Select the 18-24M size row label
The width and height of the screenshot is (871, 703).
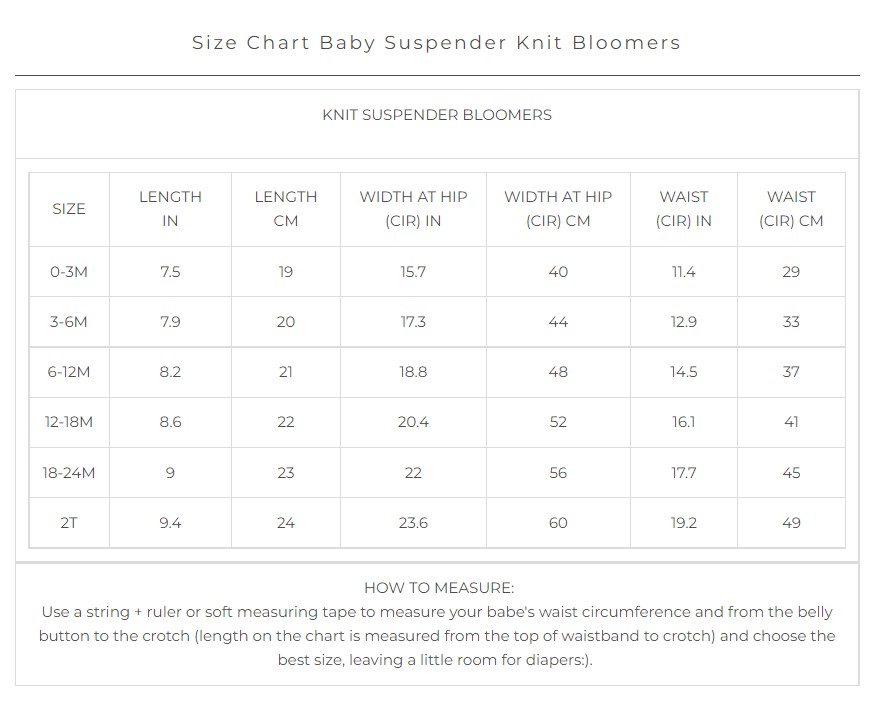69,473
